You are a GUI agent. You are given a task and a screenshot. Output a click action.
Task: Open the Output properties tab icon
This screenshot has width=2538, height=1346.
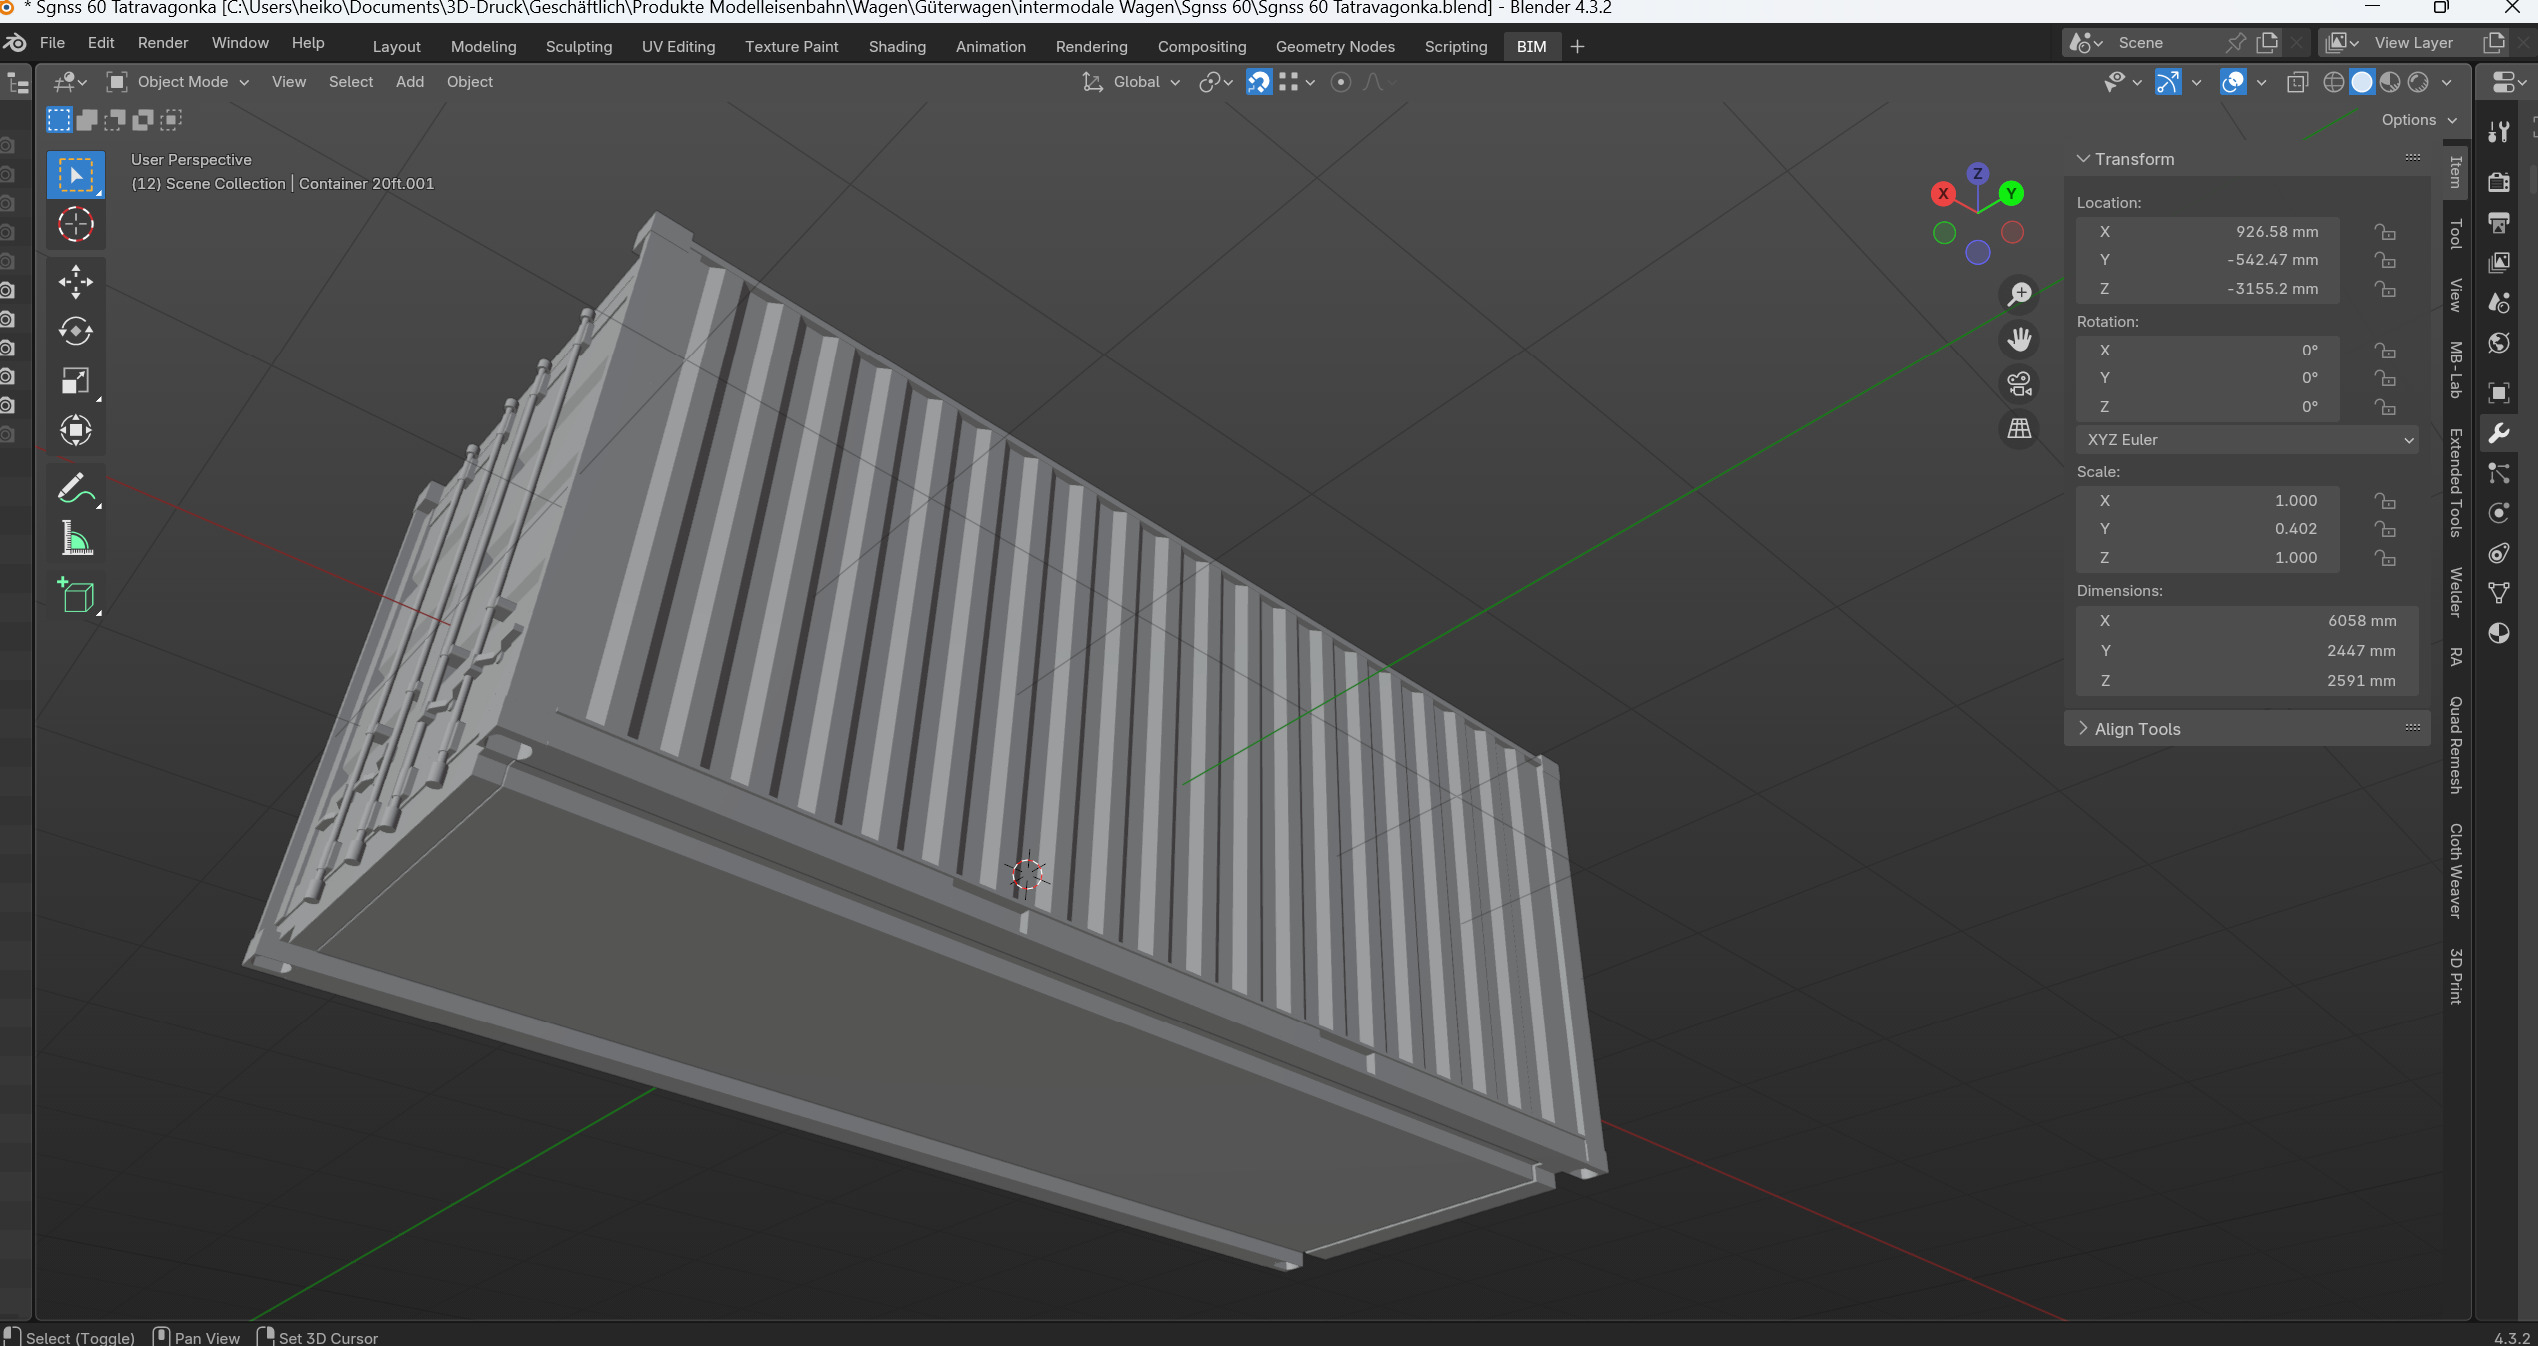[x=2499, y=222]
